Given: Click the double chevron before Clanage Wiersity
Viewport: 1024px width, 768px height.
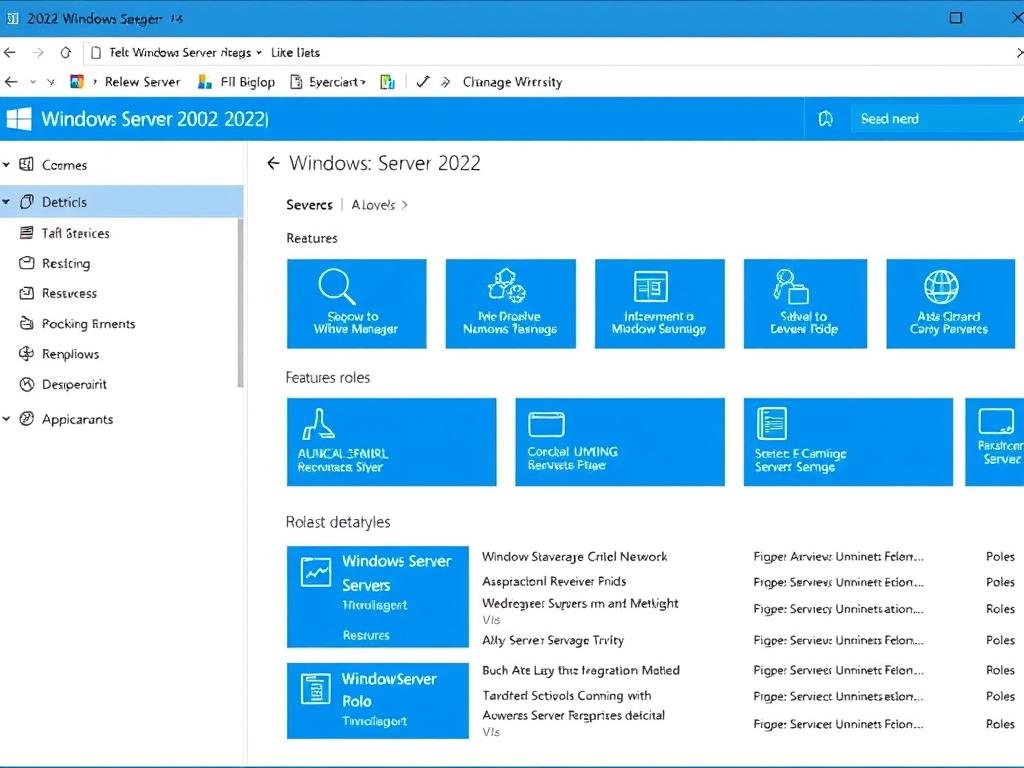Looking at the screenshot, I should 445,82.
